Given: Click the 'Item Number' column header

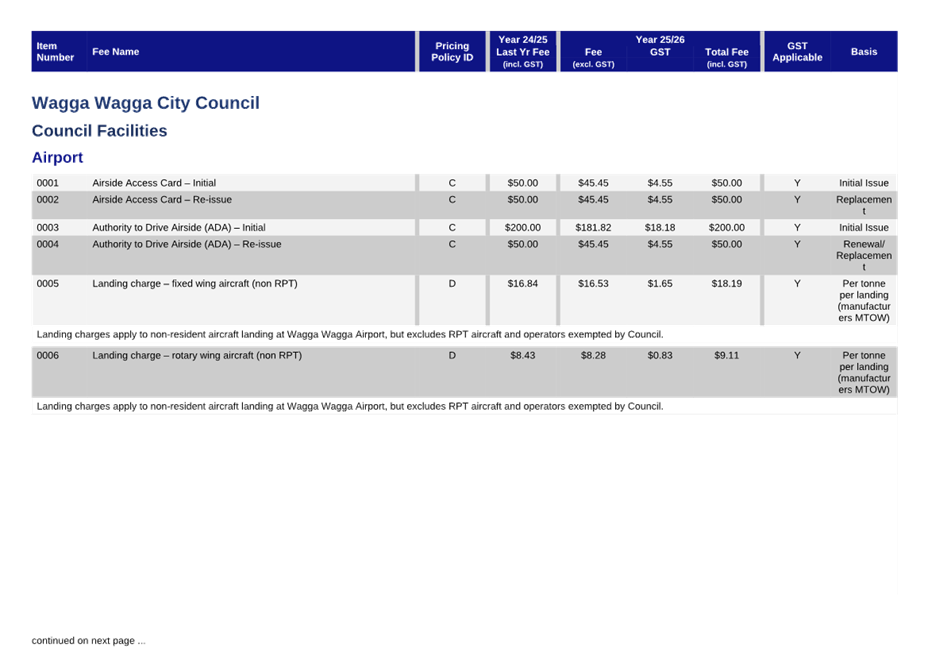Looking at the screenshot, I should point(55,52).
